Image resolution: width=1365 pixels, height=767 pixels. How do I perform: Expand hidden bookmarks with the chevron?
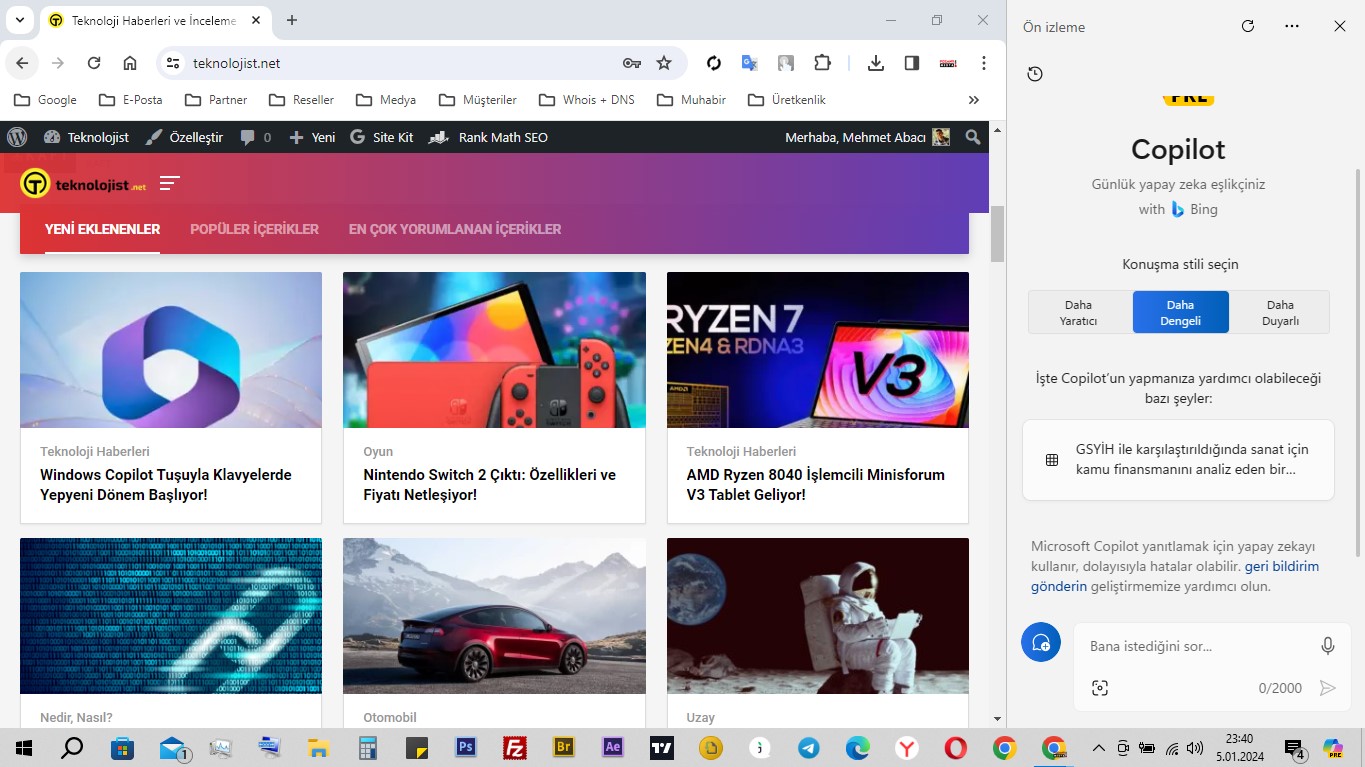tap(973, 99)
